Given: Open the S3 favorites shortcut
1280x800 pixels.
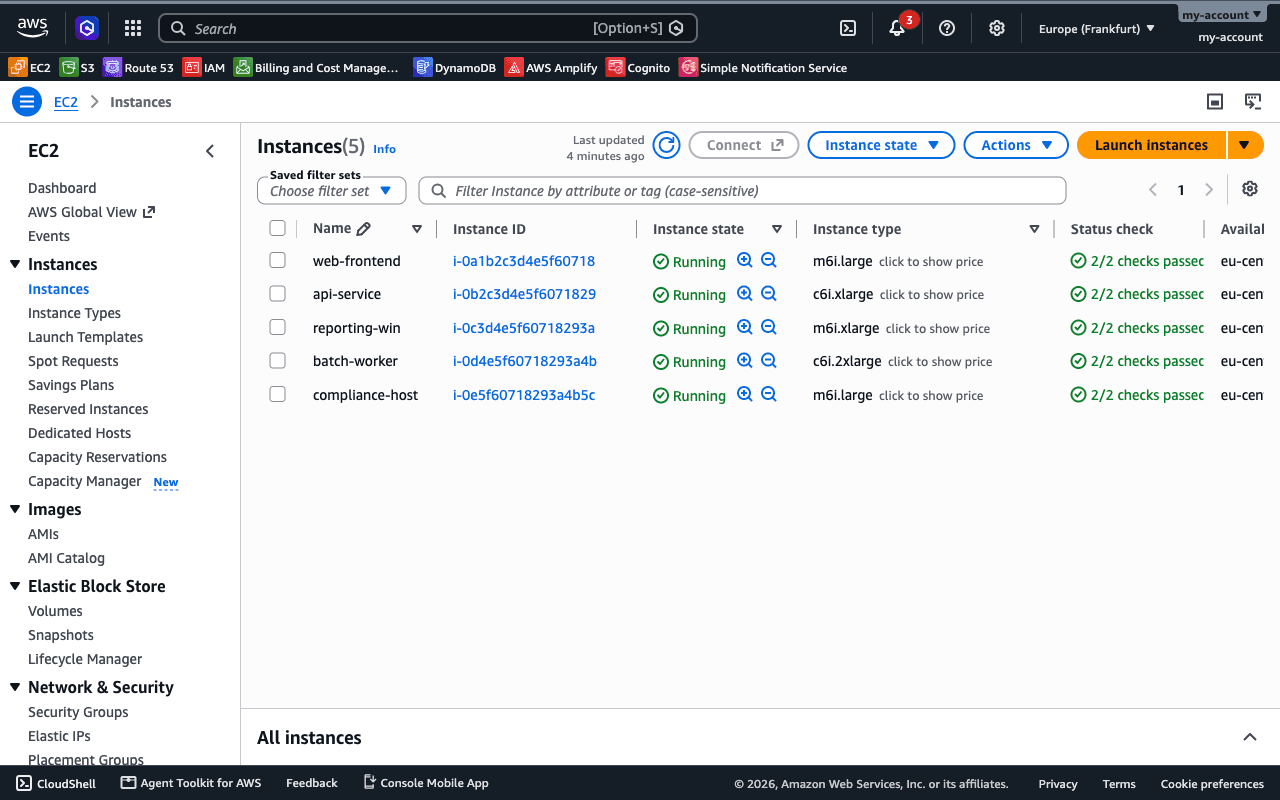Looking at the screenshot, I should [x=78, y=68].
